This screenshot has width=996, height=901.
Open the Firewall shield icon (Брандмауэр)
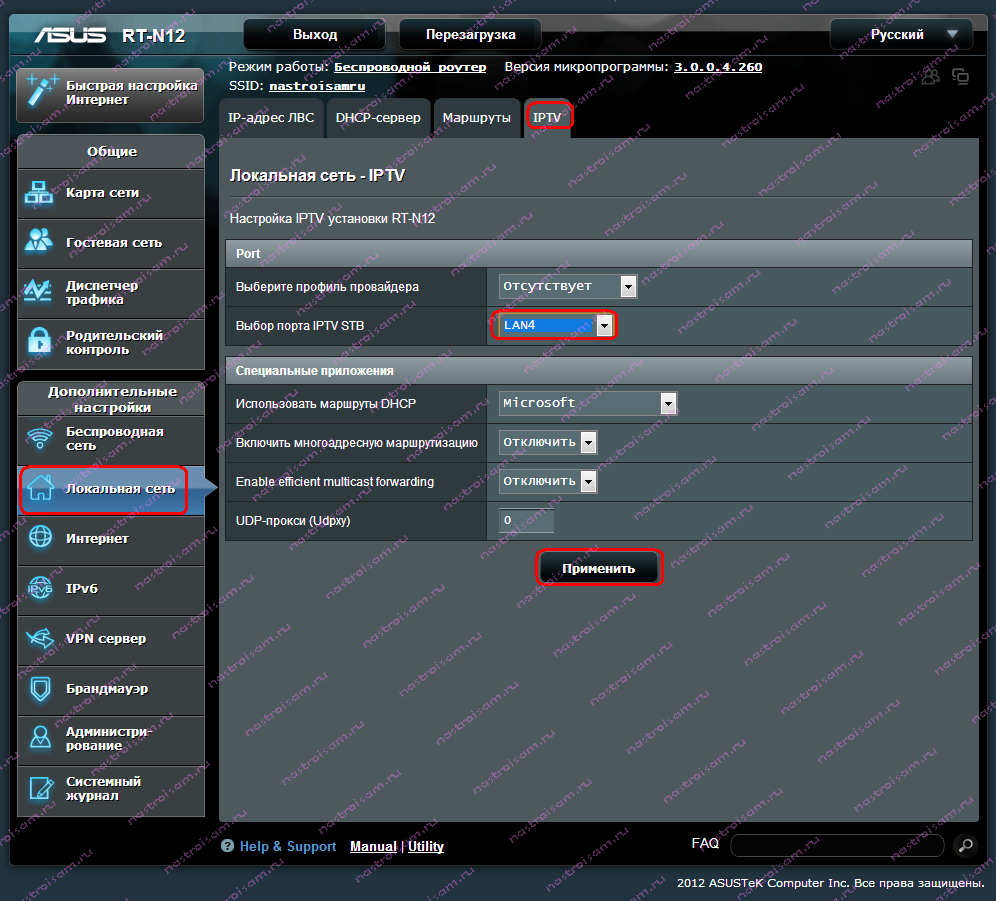pos(40,688)
